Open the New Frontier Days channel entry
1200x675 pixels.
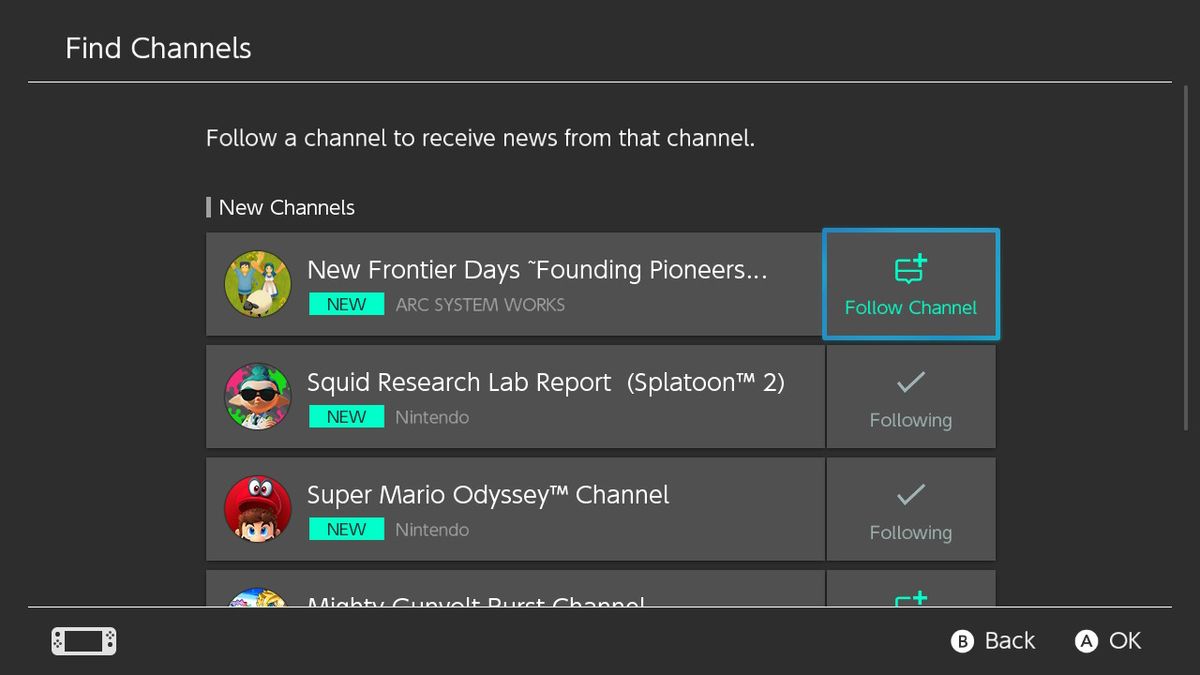click(x=515, y=284)
